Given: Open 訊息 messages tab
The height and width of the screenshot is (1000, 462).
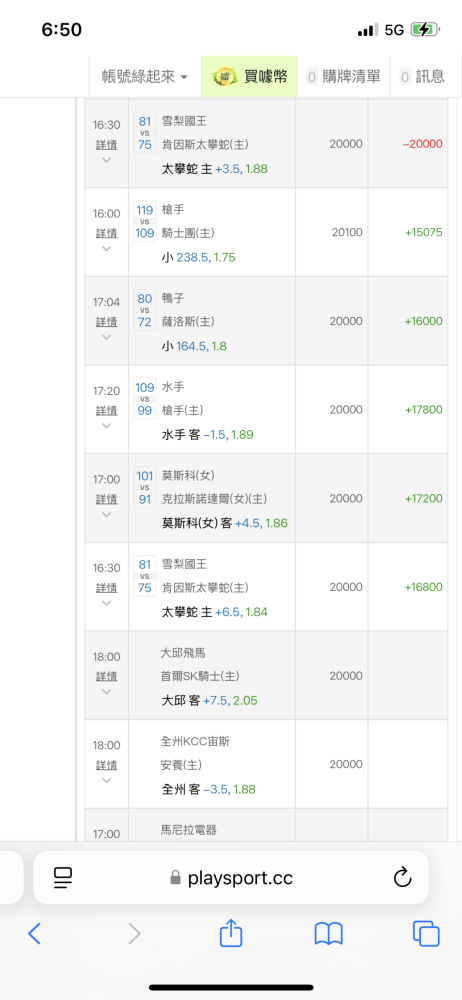Looking at the screenshot, I should pyautogui.click(x=422, y=77).
